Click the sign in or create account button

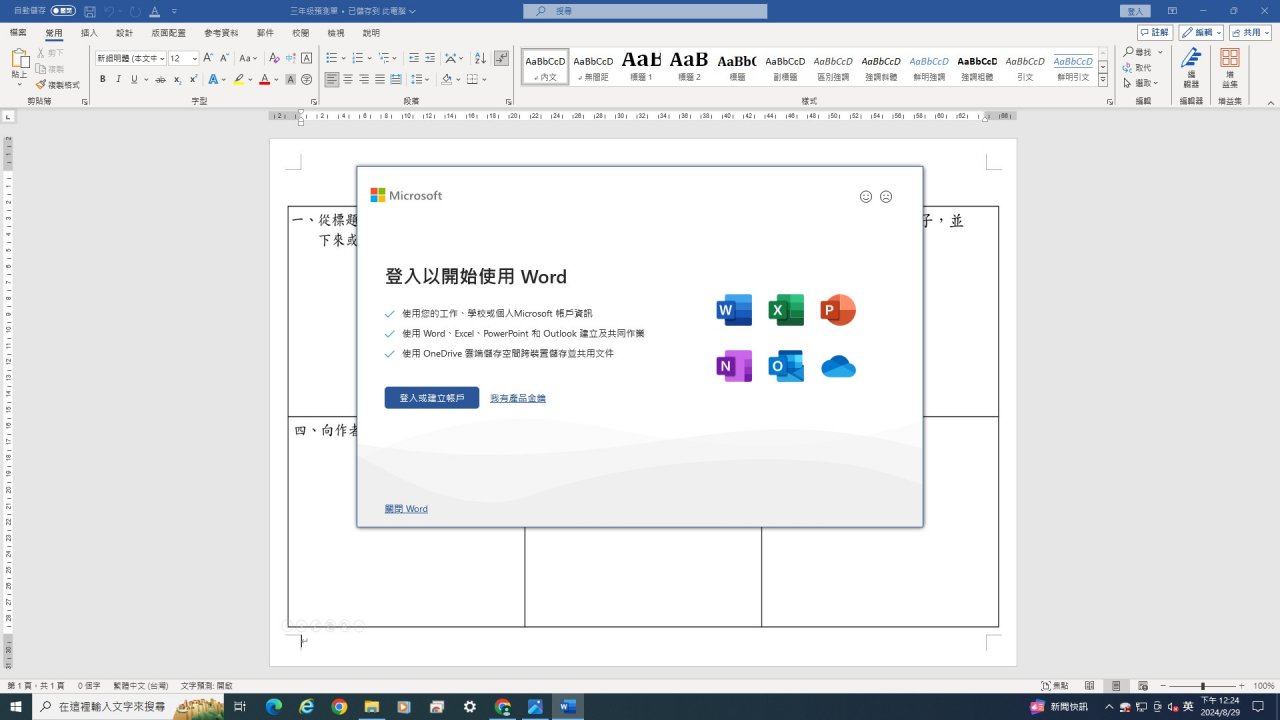431,398
